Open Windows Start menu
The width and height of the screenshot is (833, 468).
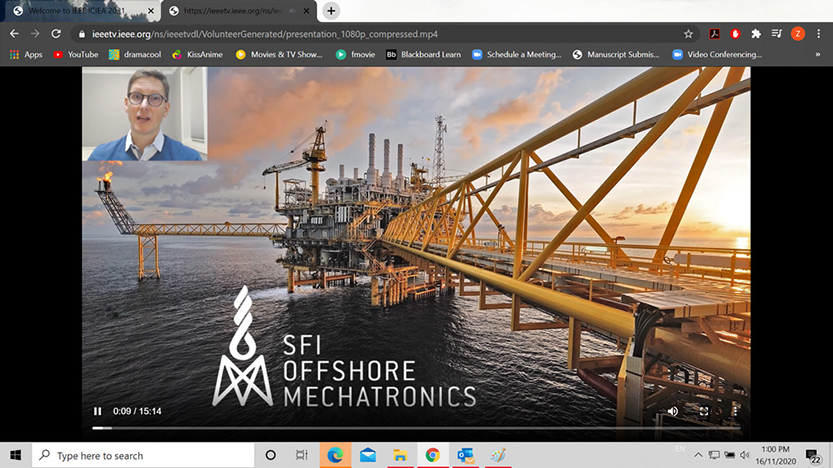[x=15, y=455]
